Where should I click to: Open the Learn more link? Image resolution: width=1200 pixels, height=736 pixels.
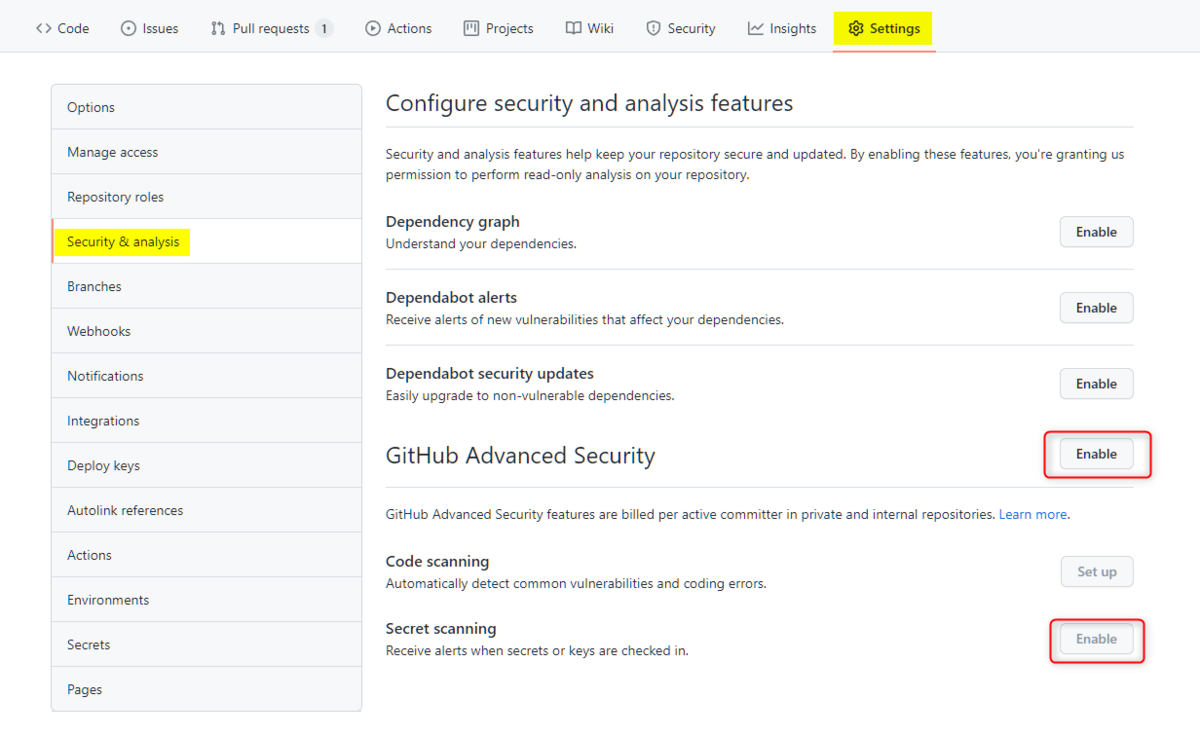[1033, 514]
